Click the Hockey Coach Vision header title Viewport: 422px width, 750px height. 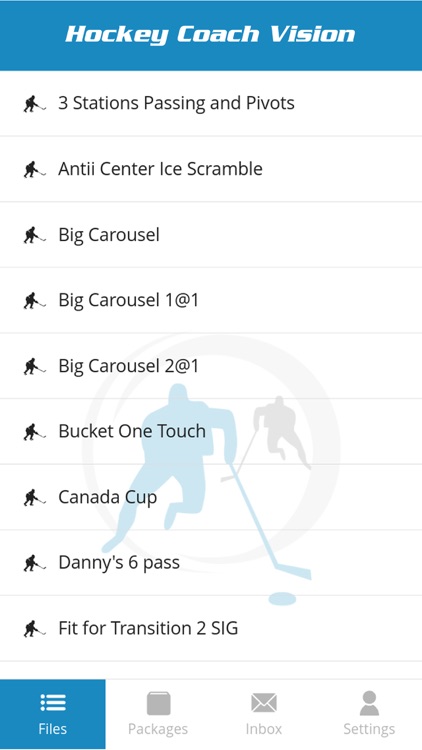211,35
